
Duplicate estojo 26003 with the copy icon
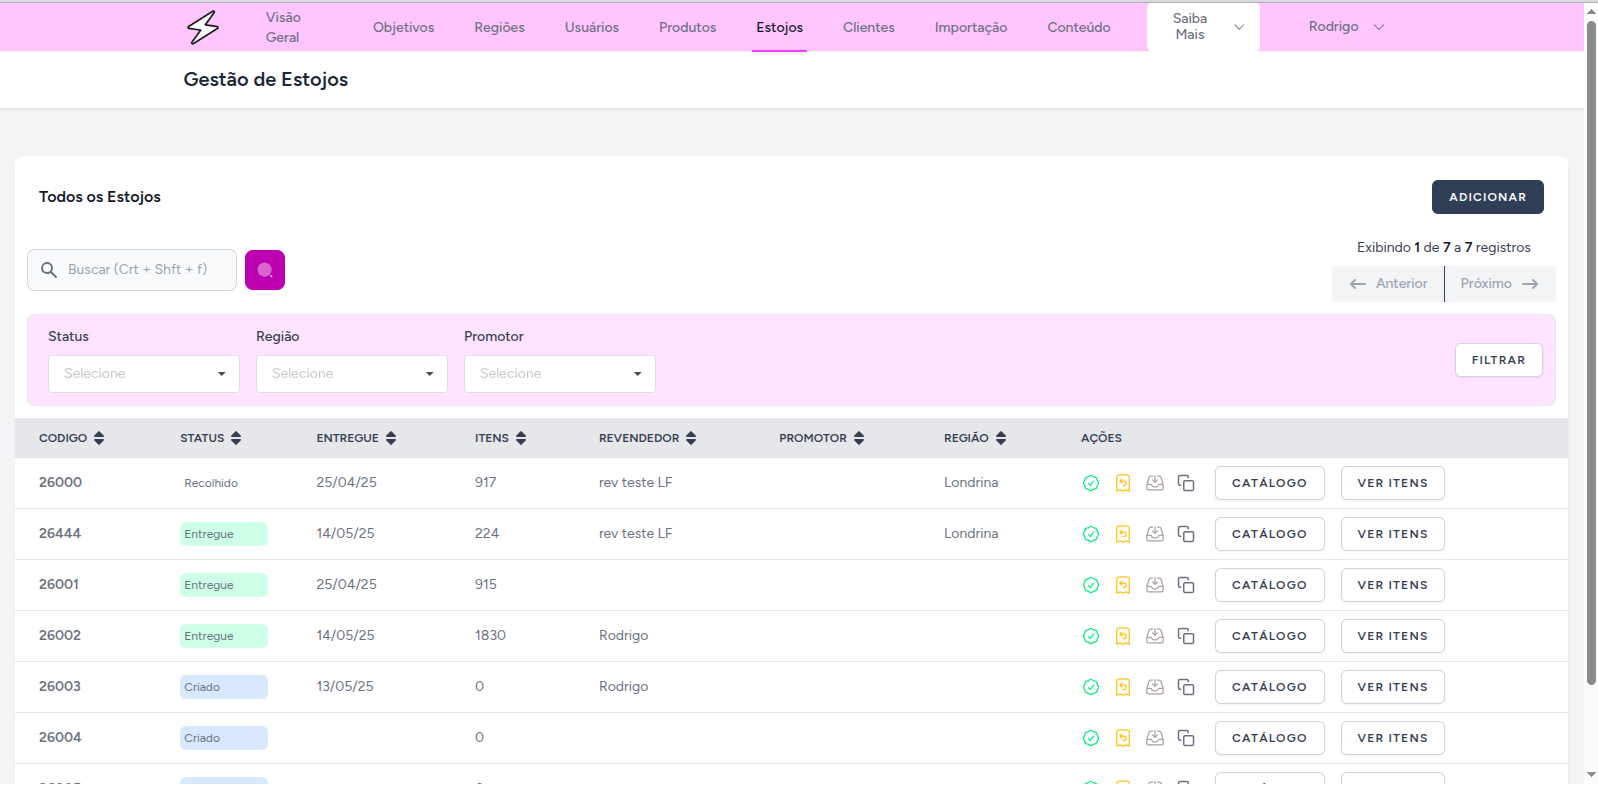(1186, 687)
